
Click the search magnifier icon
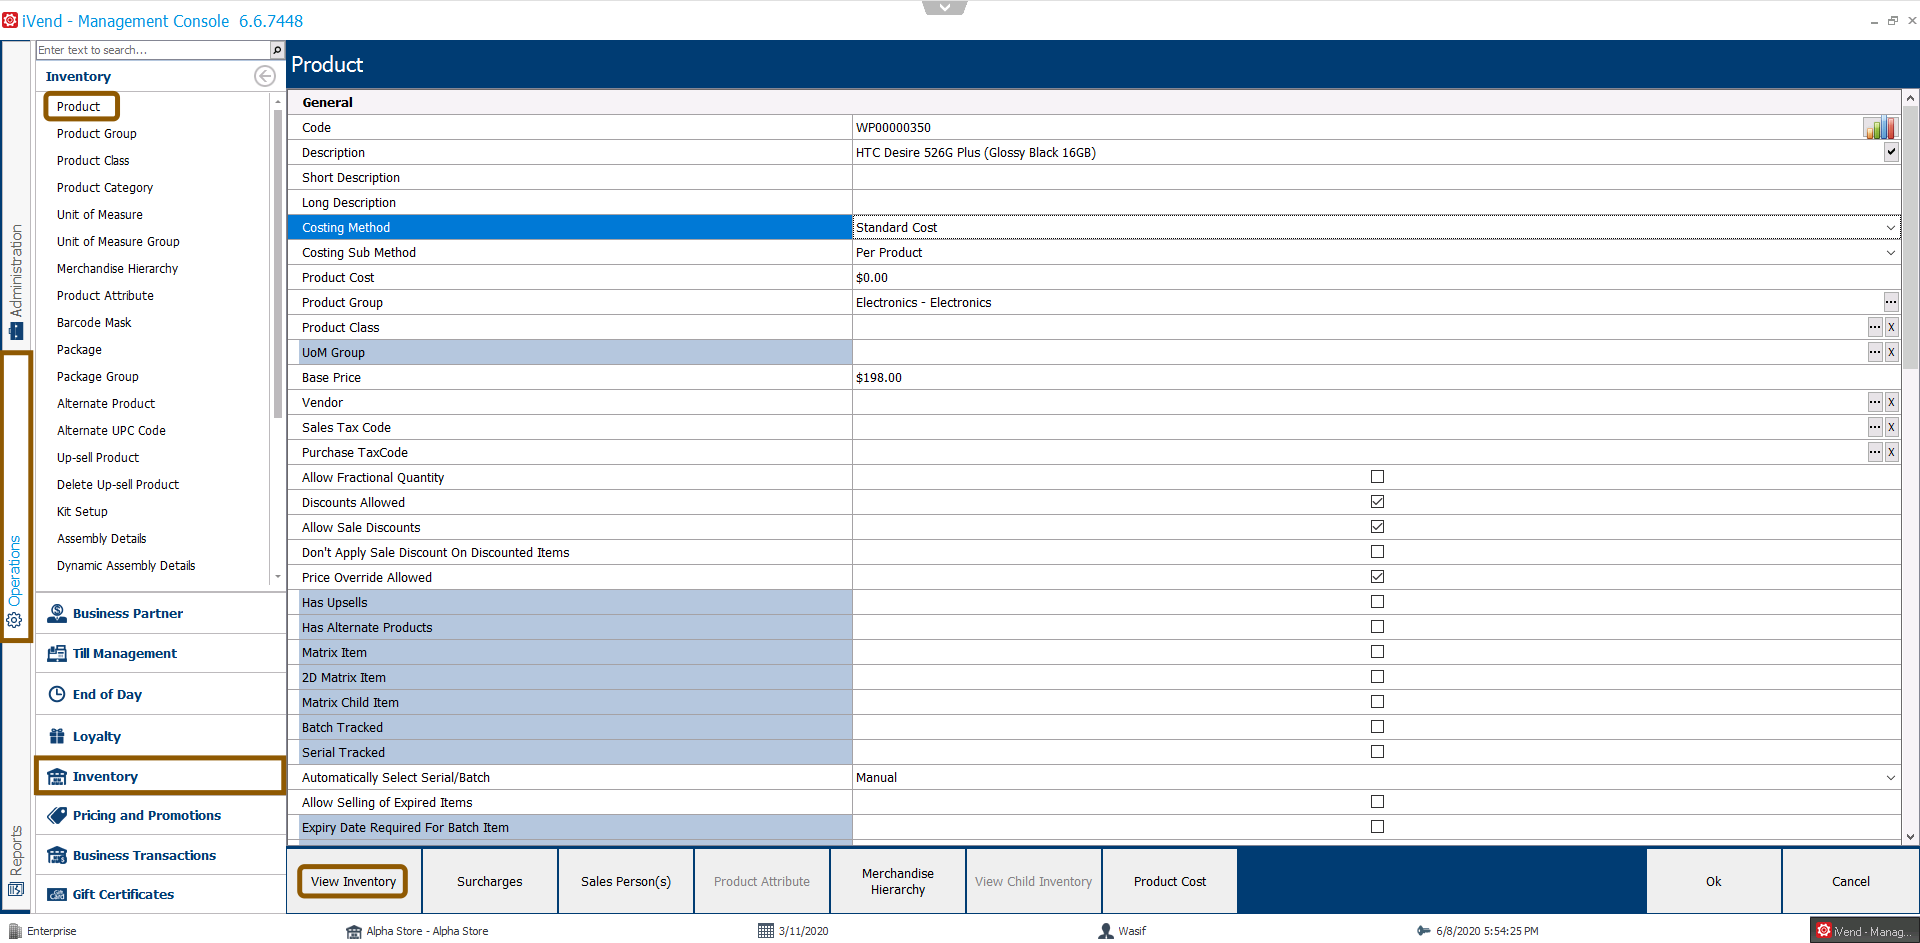[277, 50]
